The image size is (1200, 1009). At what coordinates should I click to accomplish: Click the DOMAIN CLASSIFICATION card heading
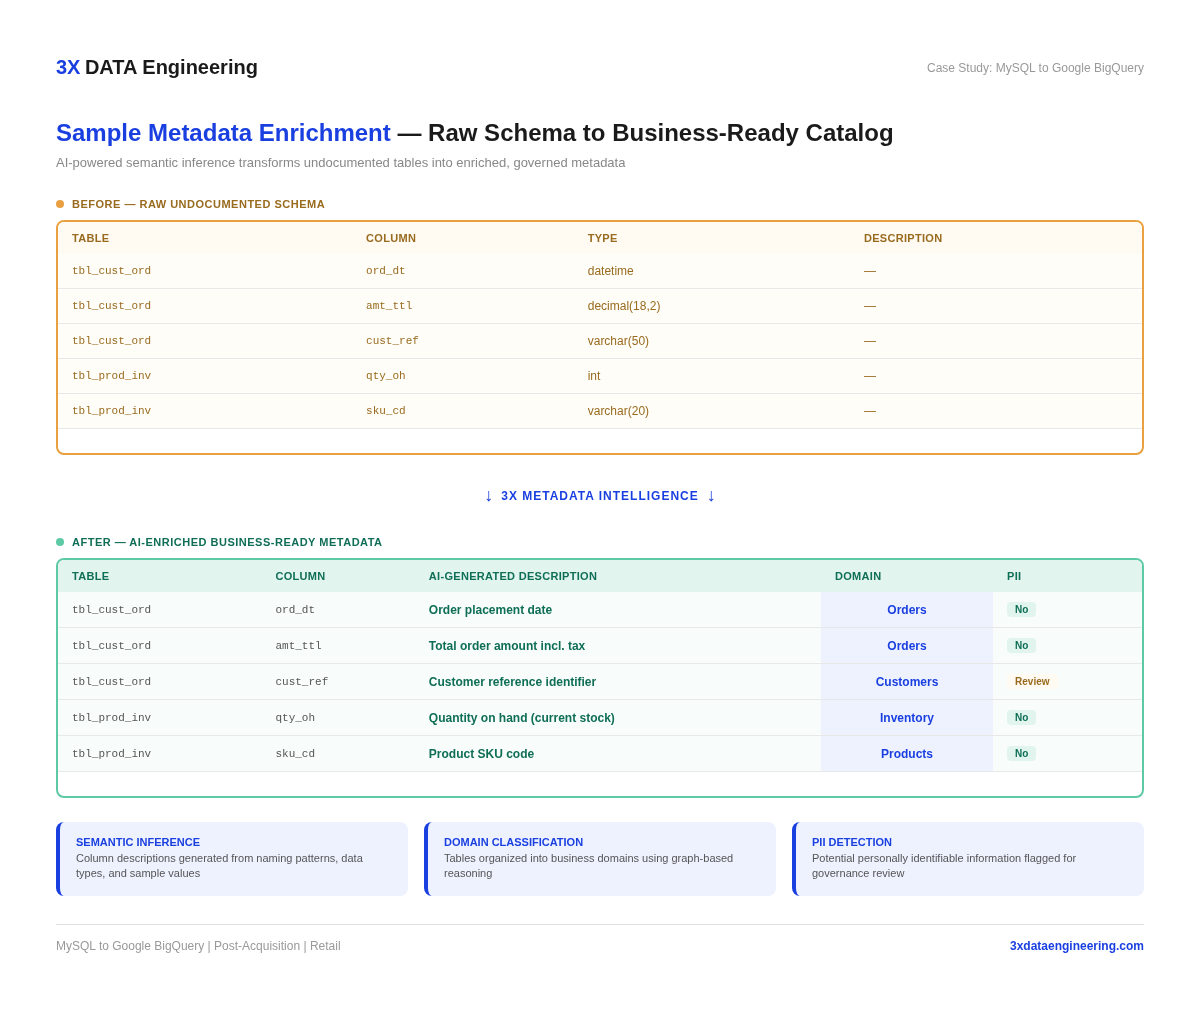(513, 842)
